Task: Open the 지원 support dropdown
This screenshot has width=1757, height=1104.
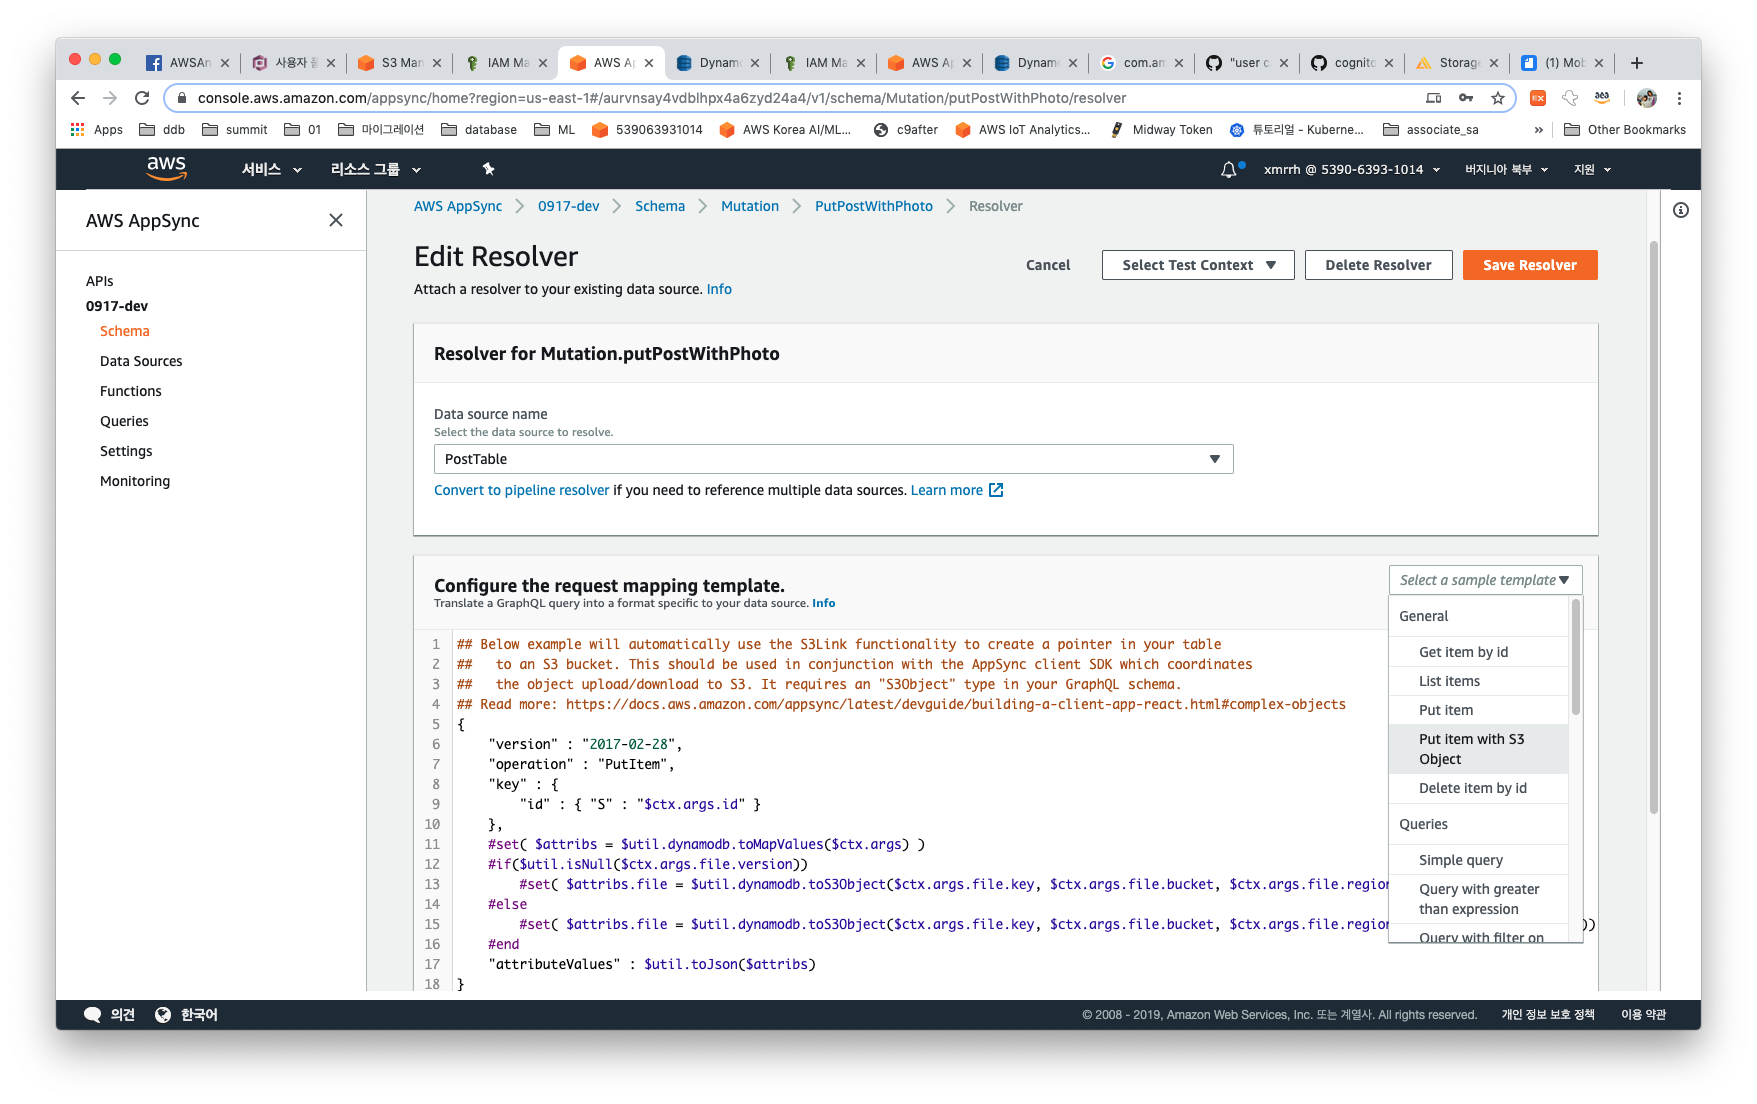Action: tap(1592, 169)
